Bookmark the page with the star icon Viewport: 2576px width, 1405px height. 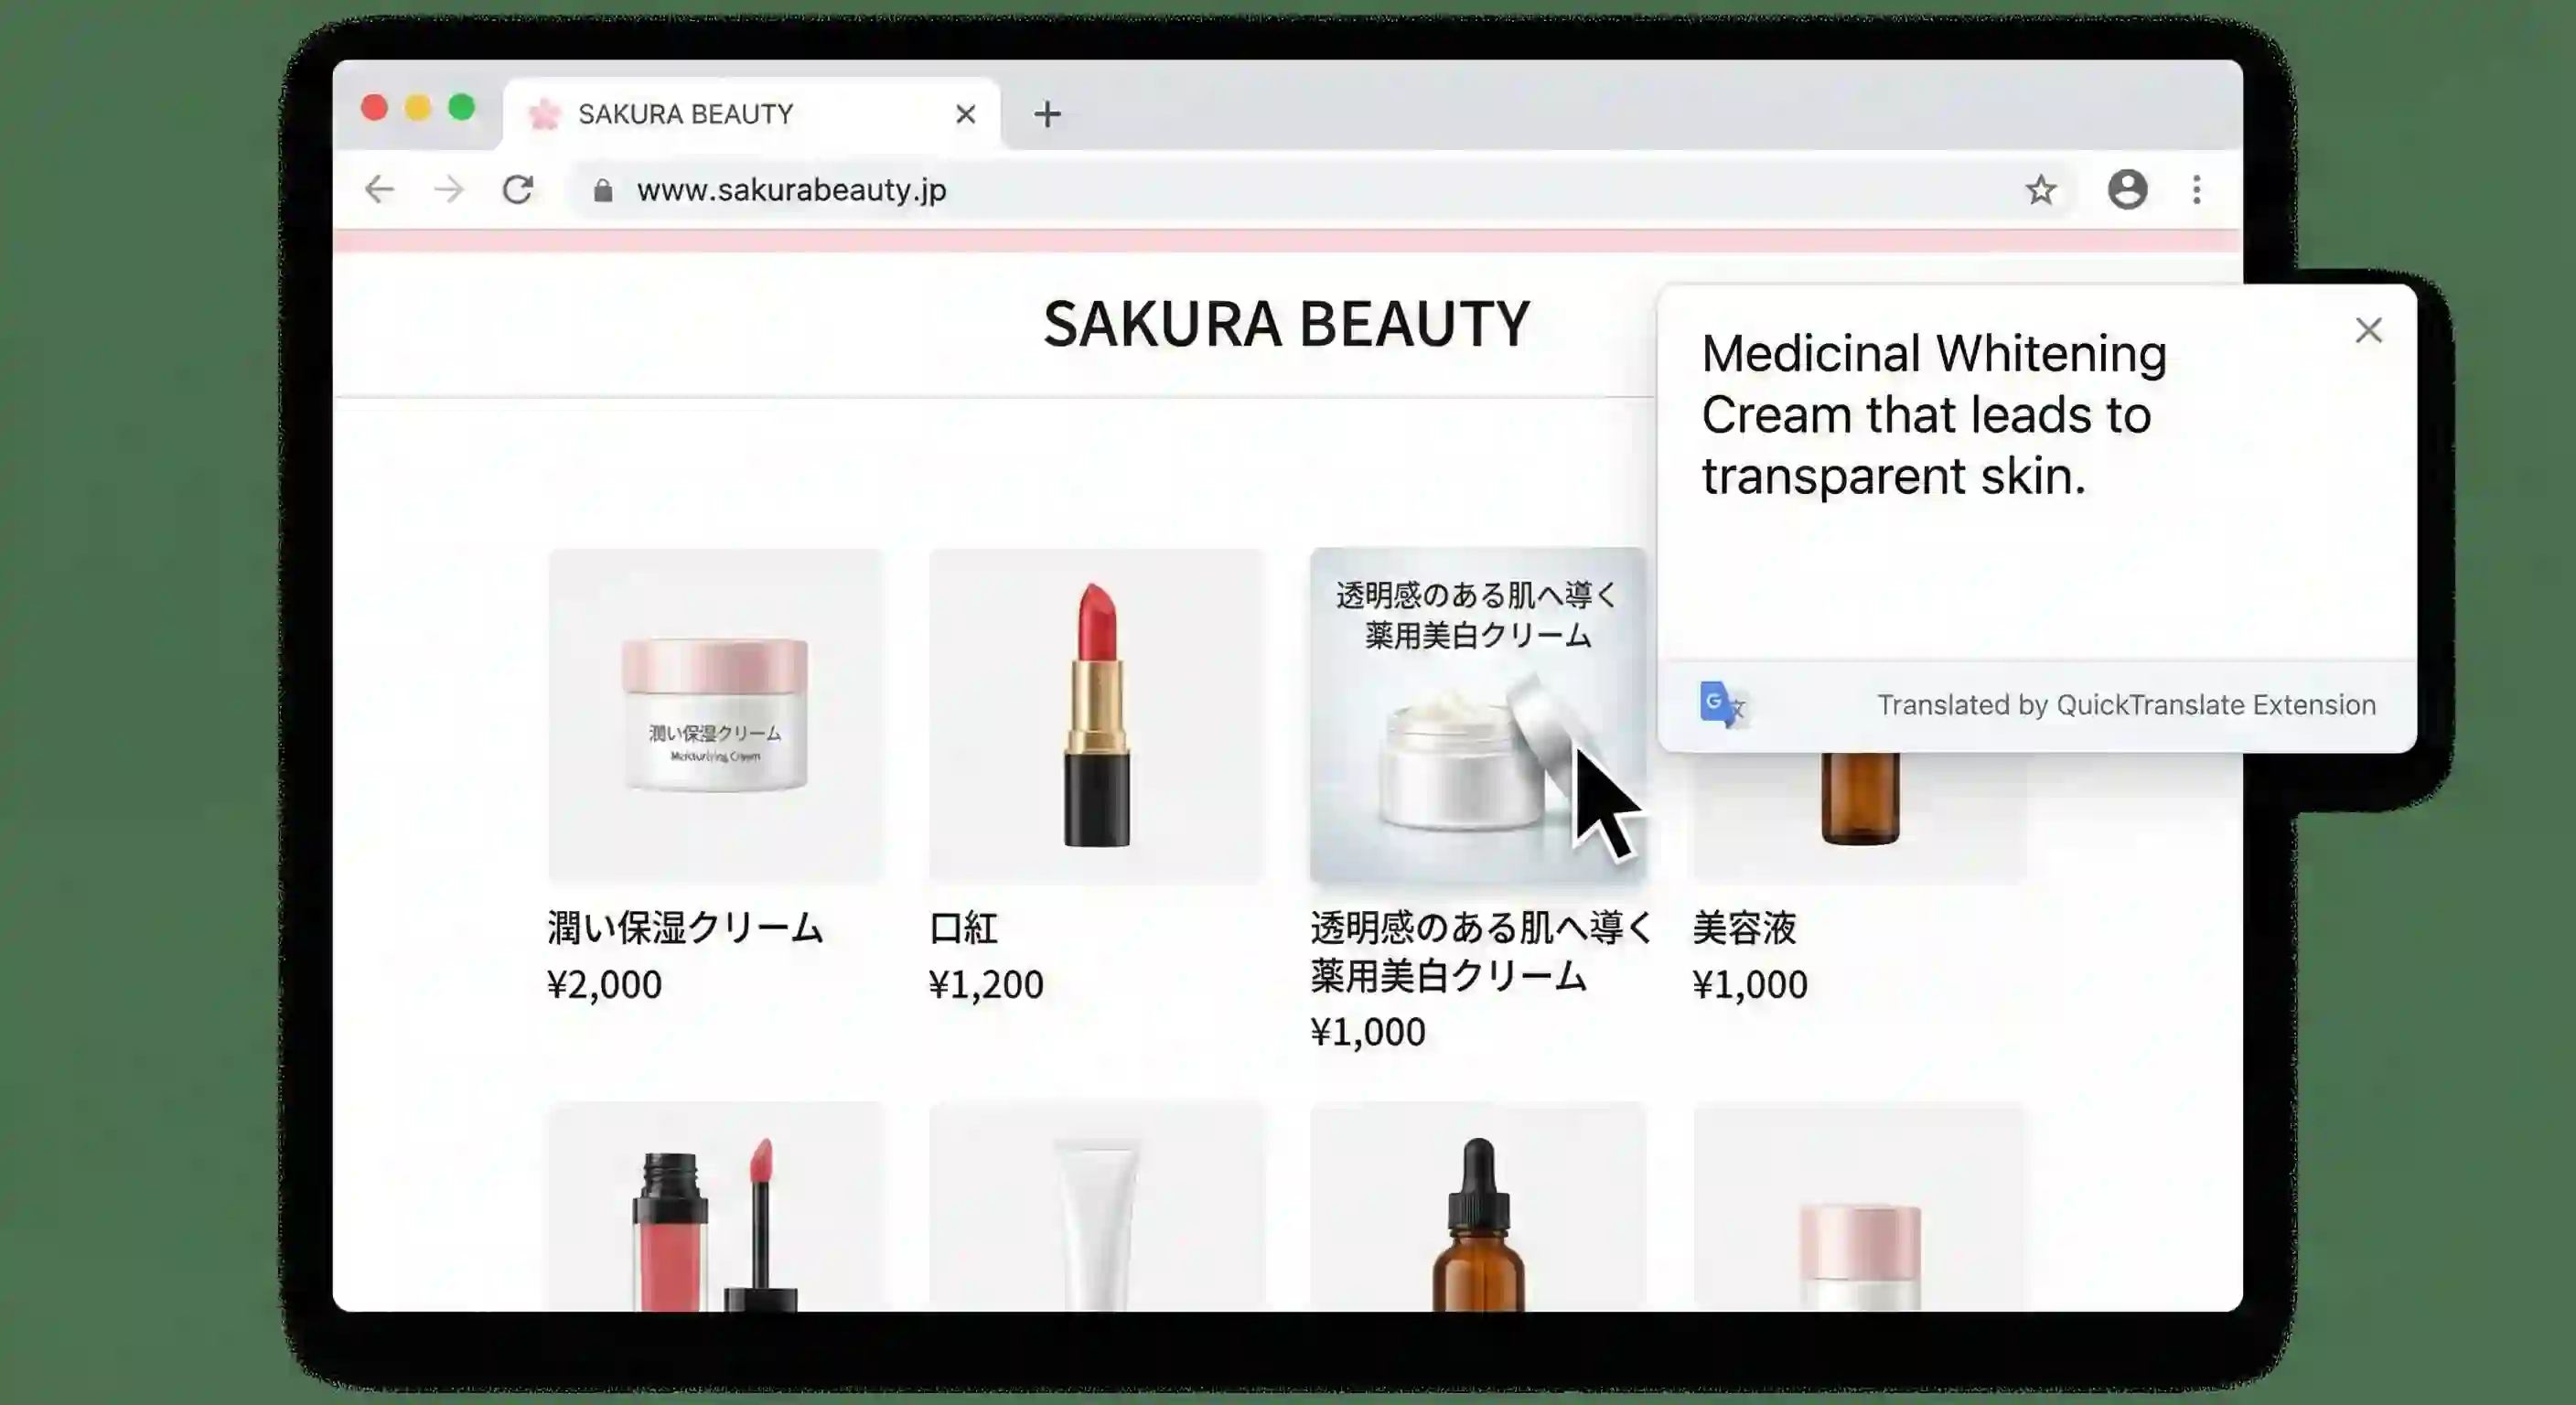[x=2040, y=190]
